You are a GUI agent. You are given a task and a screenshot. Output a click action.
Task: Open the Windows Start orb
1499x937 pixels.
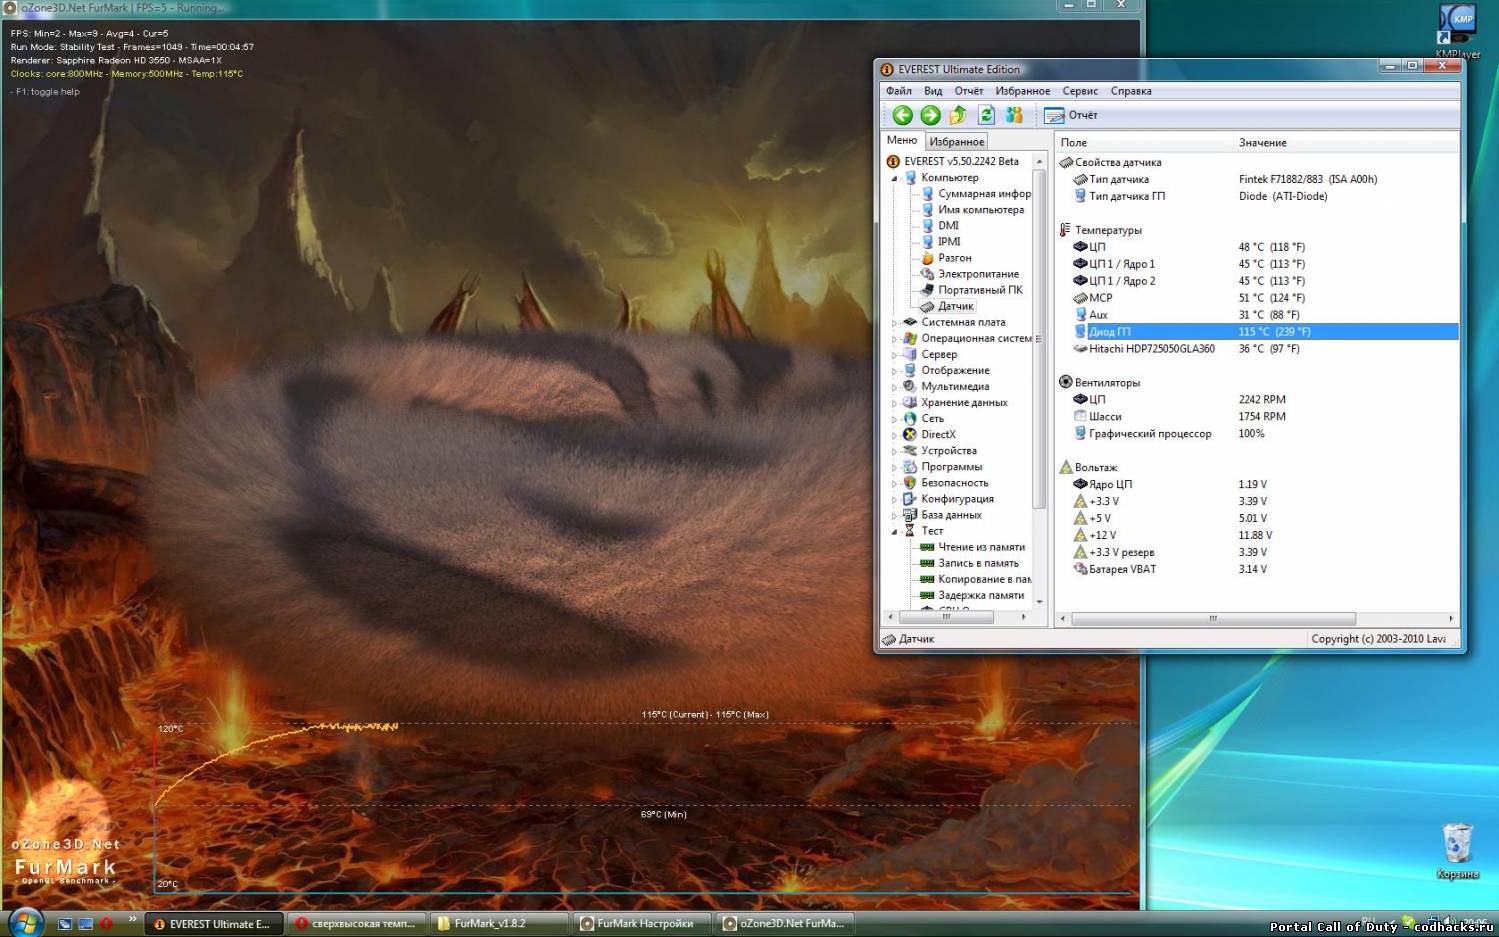(x=24, y=922)
